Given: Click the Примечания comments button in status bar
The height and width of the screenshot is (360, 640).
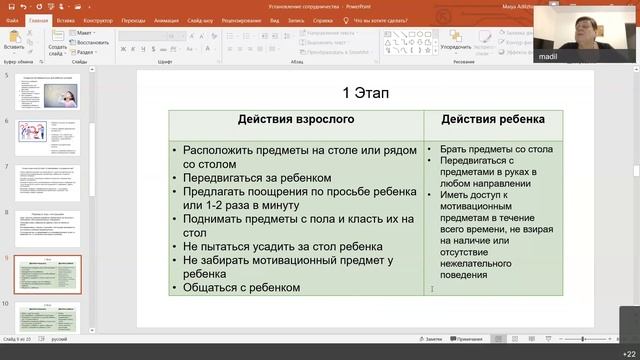Looking at the screenshot, I should (x=467, y=339).
